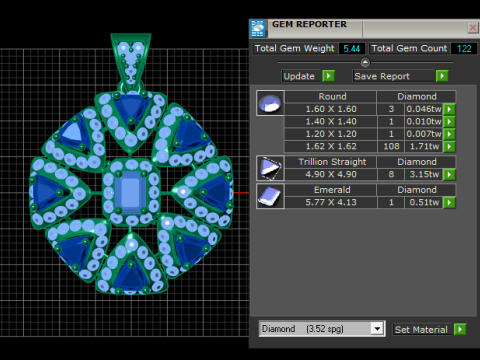Viewport: 480px width, 360px height.
Task: Close the Gem Reporter panel
Action: 473,27
